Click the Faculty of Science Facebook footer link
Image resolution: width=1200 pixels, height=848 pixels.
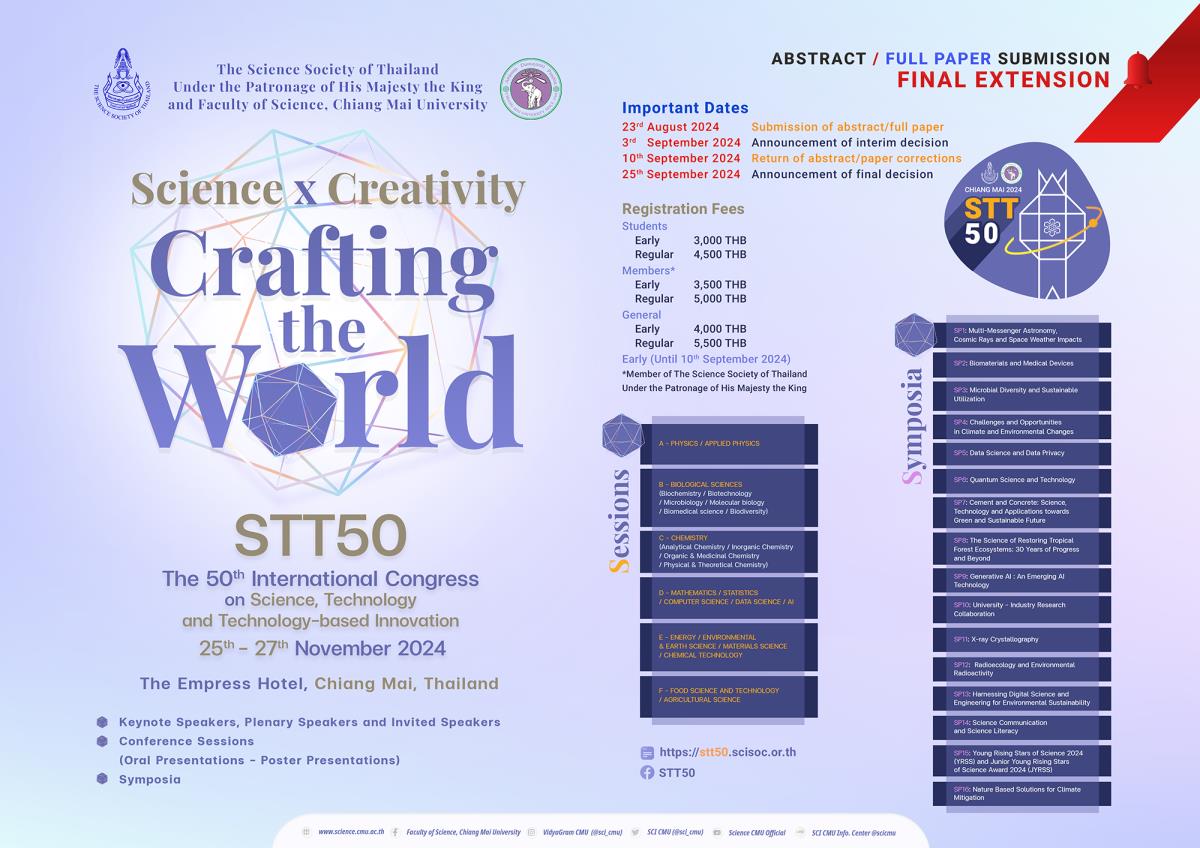(463, 831)
